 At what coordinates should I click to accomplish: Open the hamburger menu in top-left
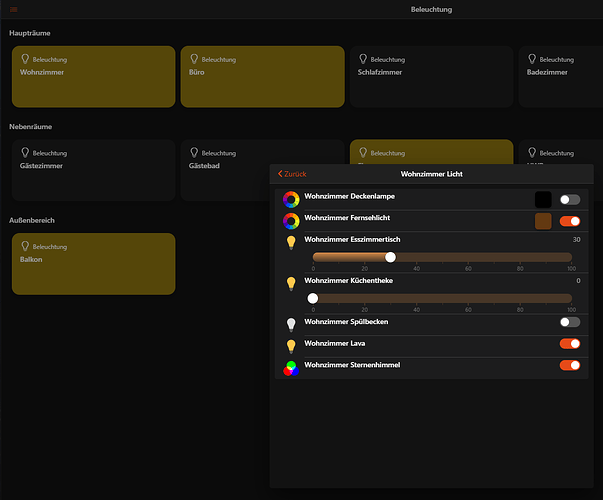[x=13, y=9]
